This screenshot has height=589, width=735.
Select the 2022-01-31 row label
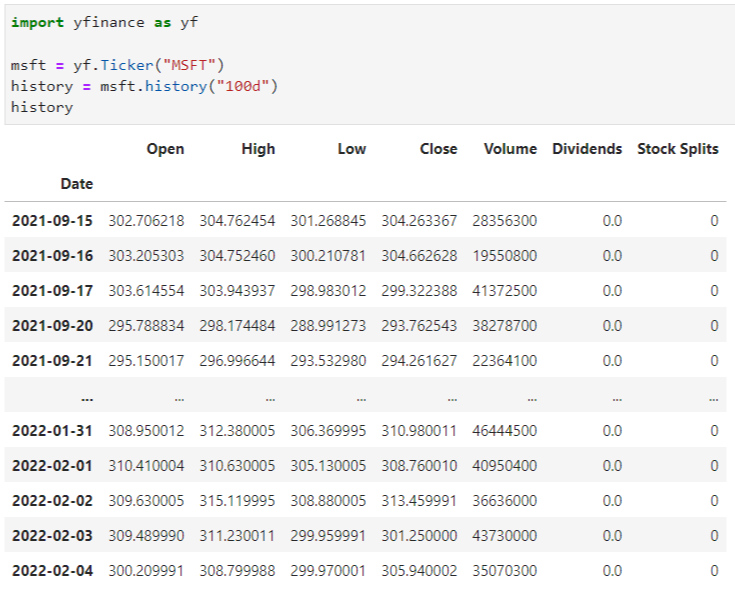coord(52,431)
